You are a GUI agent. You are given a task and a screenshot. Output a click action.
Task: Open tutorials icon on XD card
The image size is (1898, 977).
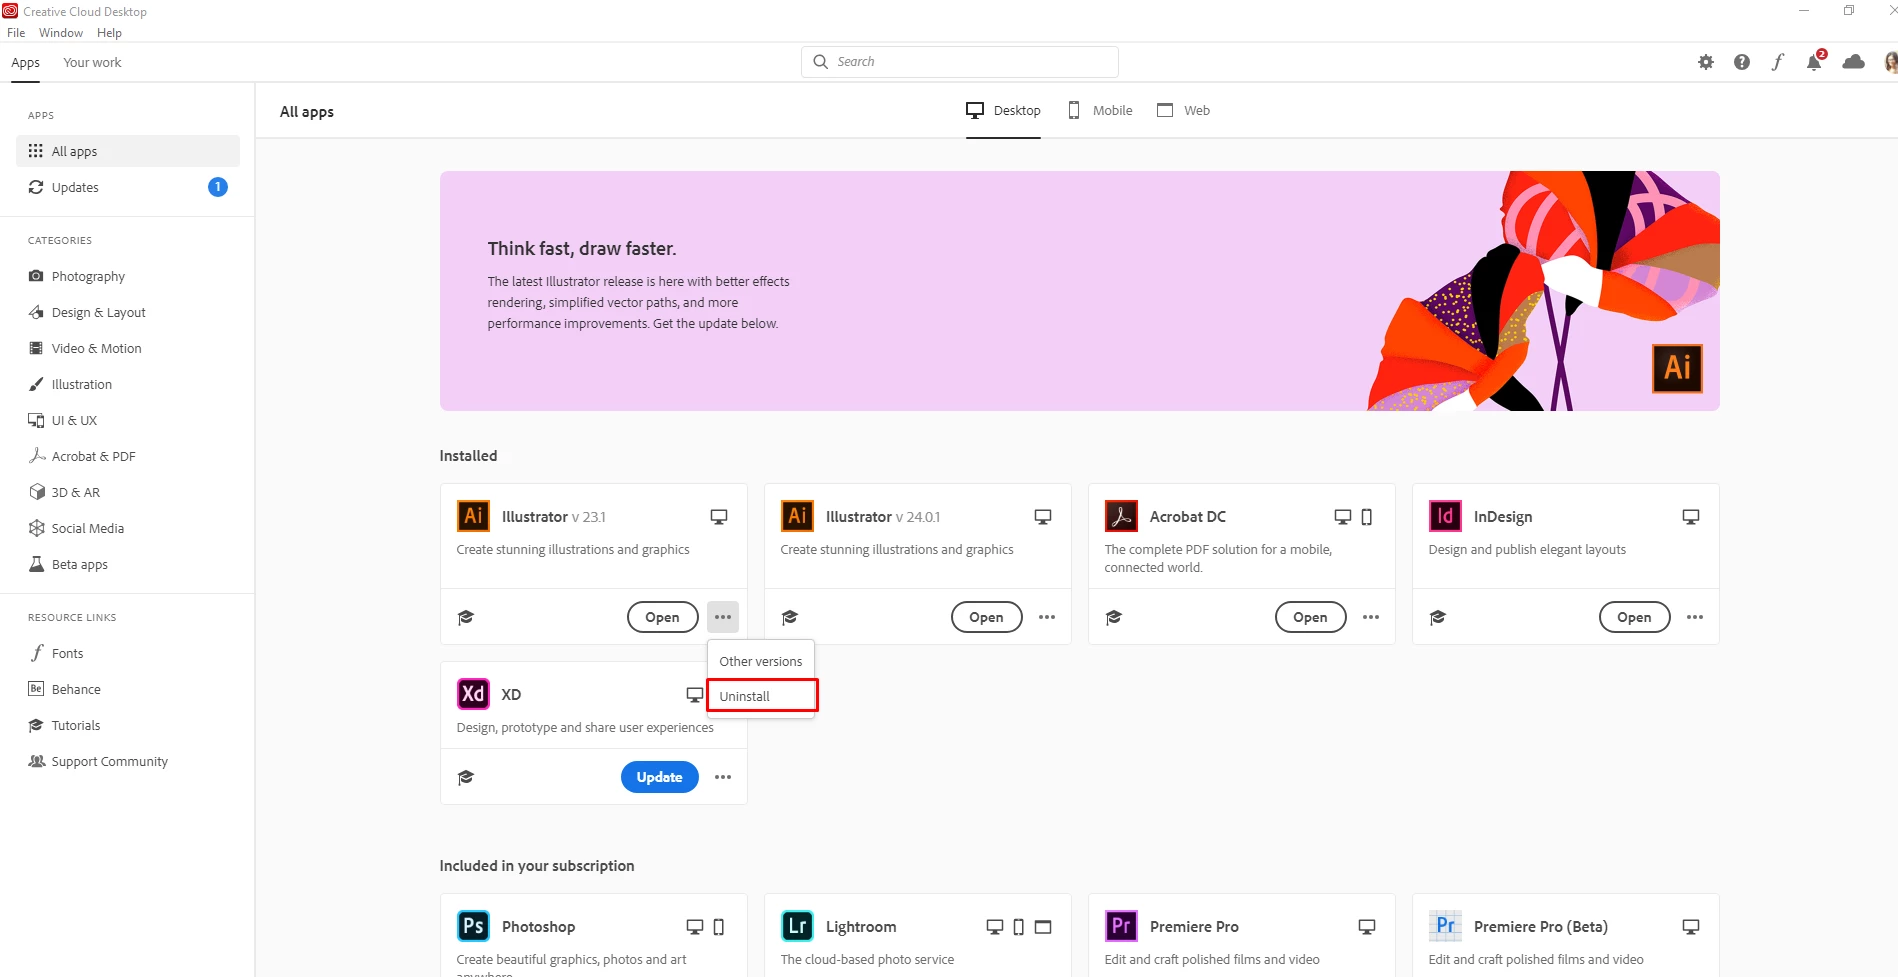[x=465, y=777]
